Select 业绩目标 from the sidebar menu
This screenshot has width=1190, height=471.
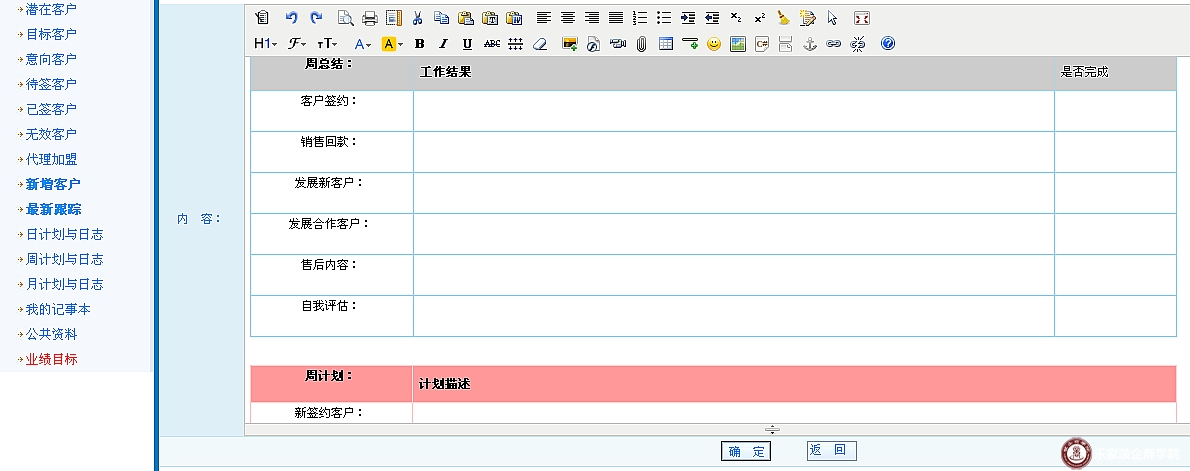[x=51, y=359]
